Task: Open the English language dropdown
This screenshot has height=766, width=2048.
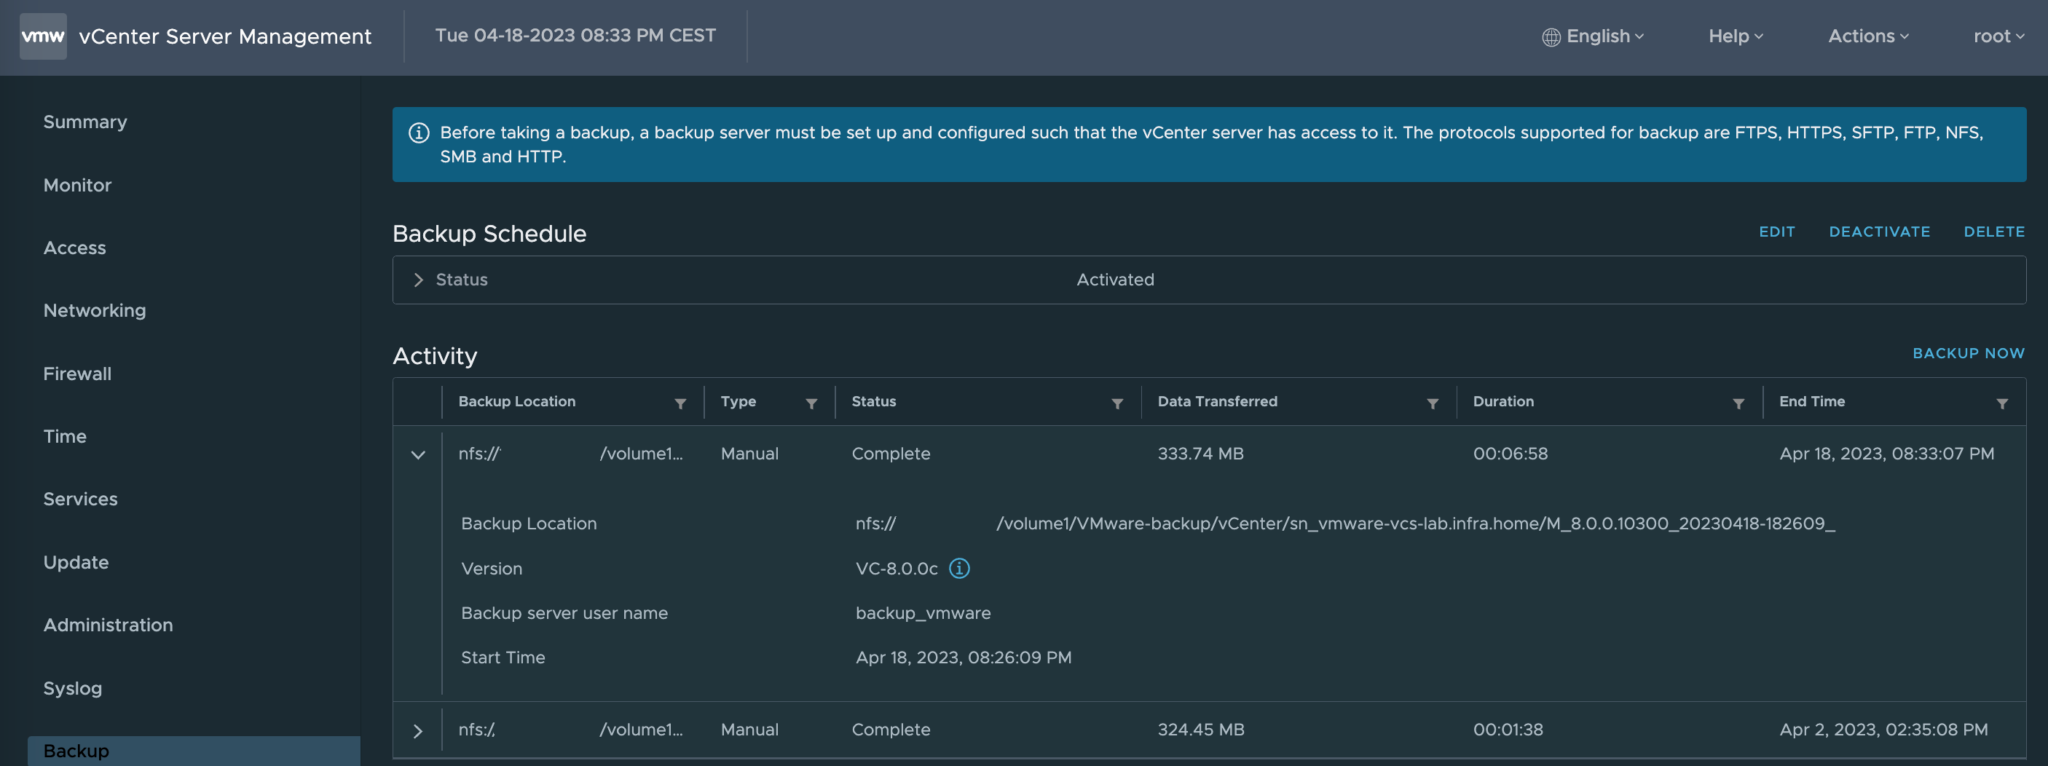Action: (1593, 36)
